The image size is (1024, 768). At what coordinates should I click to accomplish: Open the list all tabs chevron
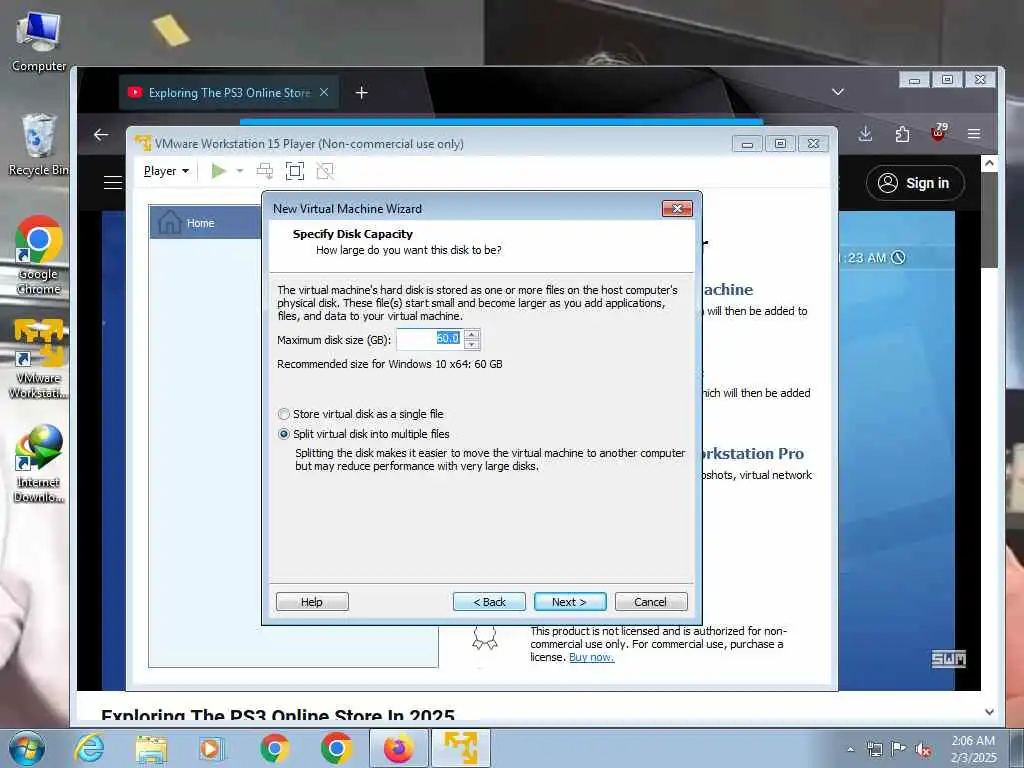pos(838,92)
